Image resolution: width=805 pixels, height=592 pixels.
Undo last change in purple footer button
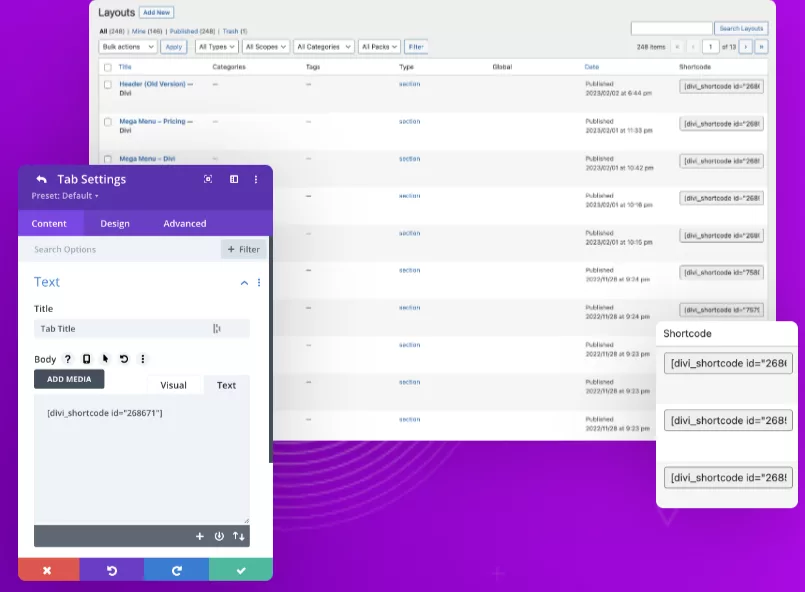pyautogui.click(x=111, y=570)
